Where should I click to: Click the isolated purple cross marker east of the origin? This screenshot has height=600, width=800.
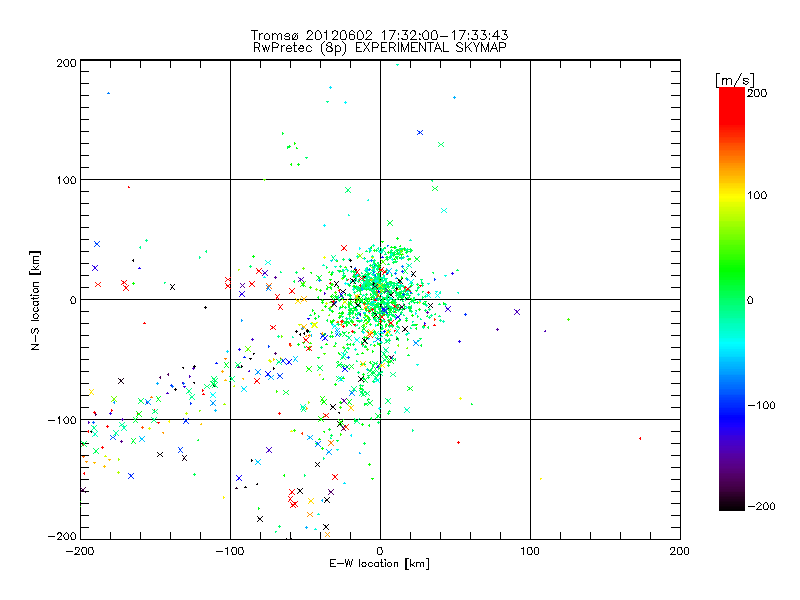tap(517, 312)
